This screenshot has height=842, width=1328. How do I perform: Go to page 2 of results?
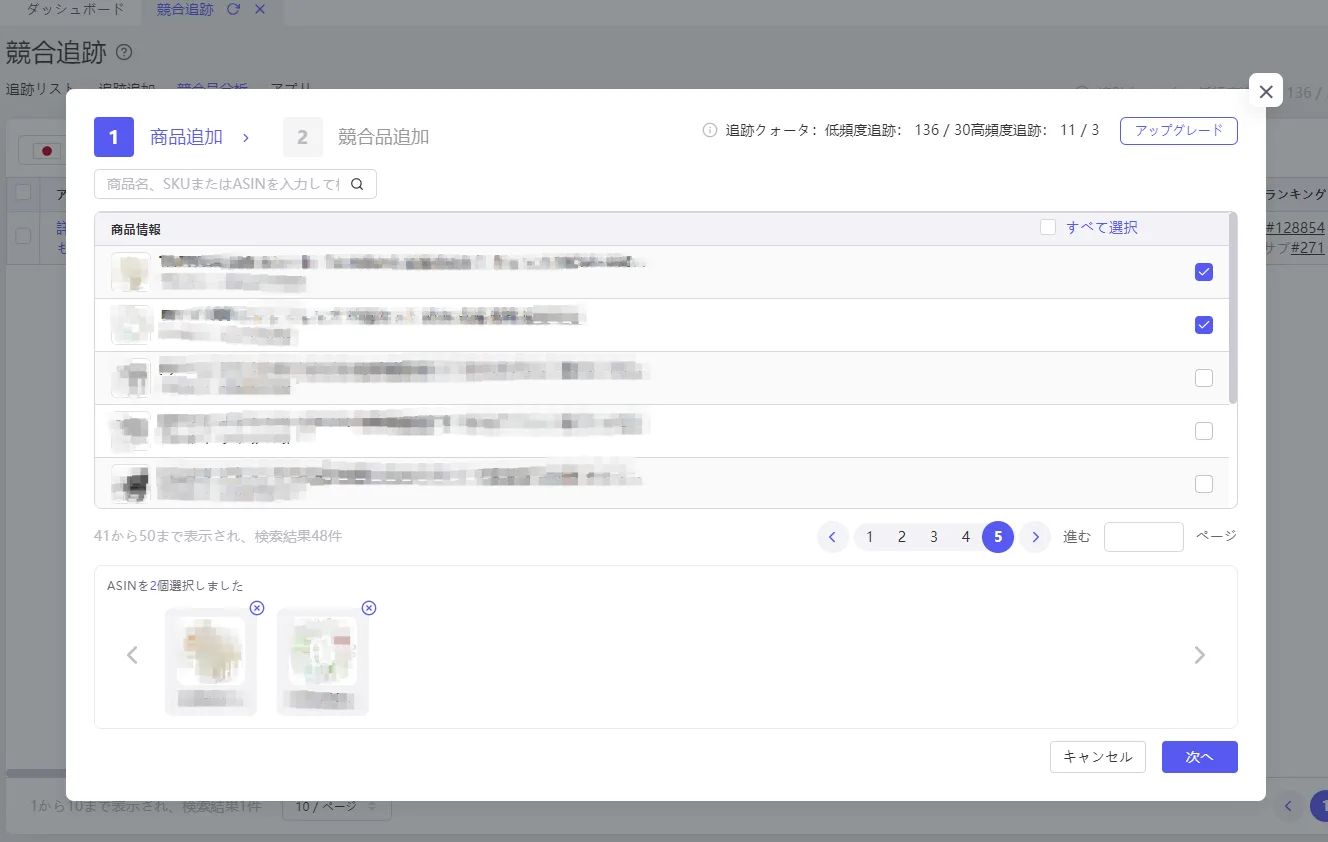pos(902,537)
